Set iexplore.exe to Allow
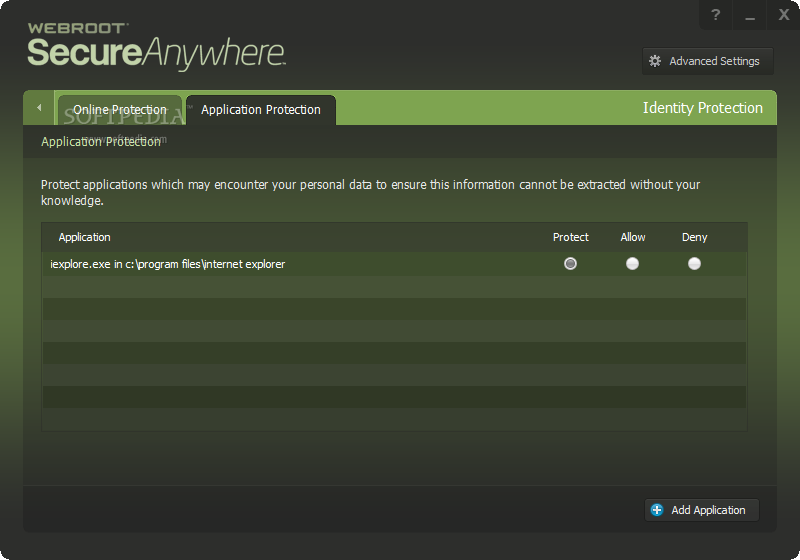 [x=632, y=264]
